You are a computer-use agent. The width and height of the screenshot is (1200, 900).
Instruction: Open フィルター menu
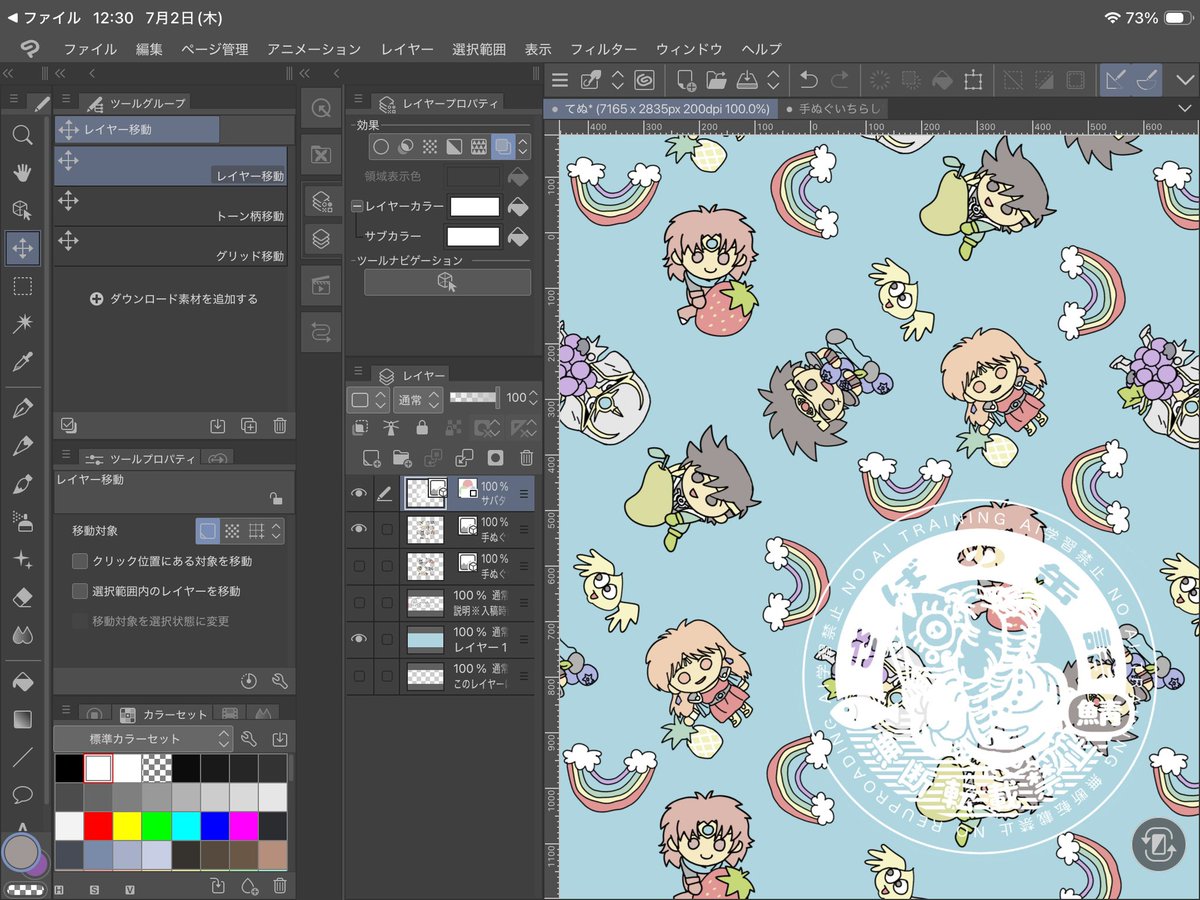pyautogui.click(x=603, y=49)
